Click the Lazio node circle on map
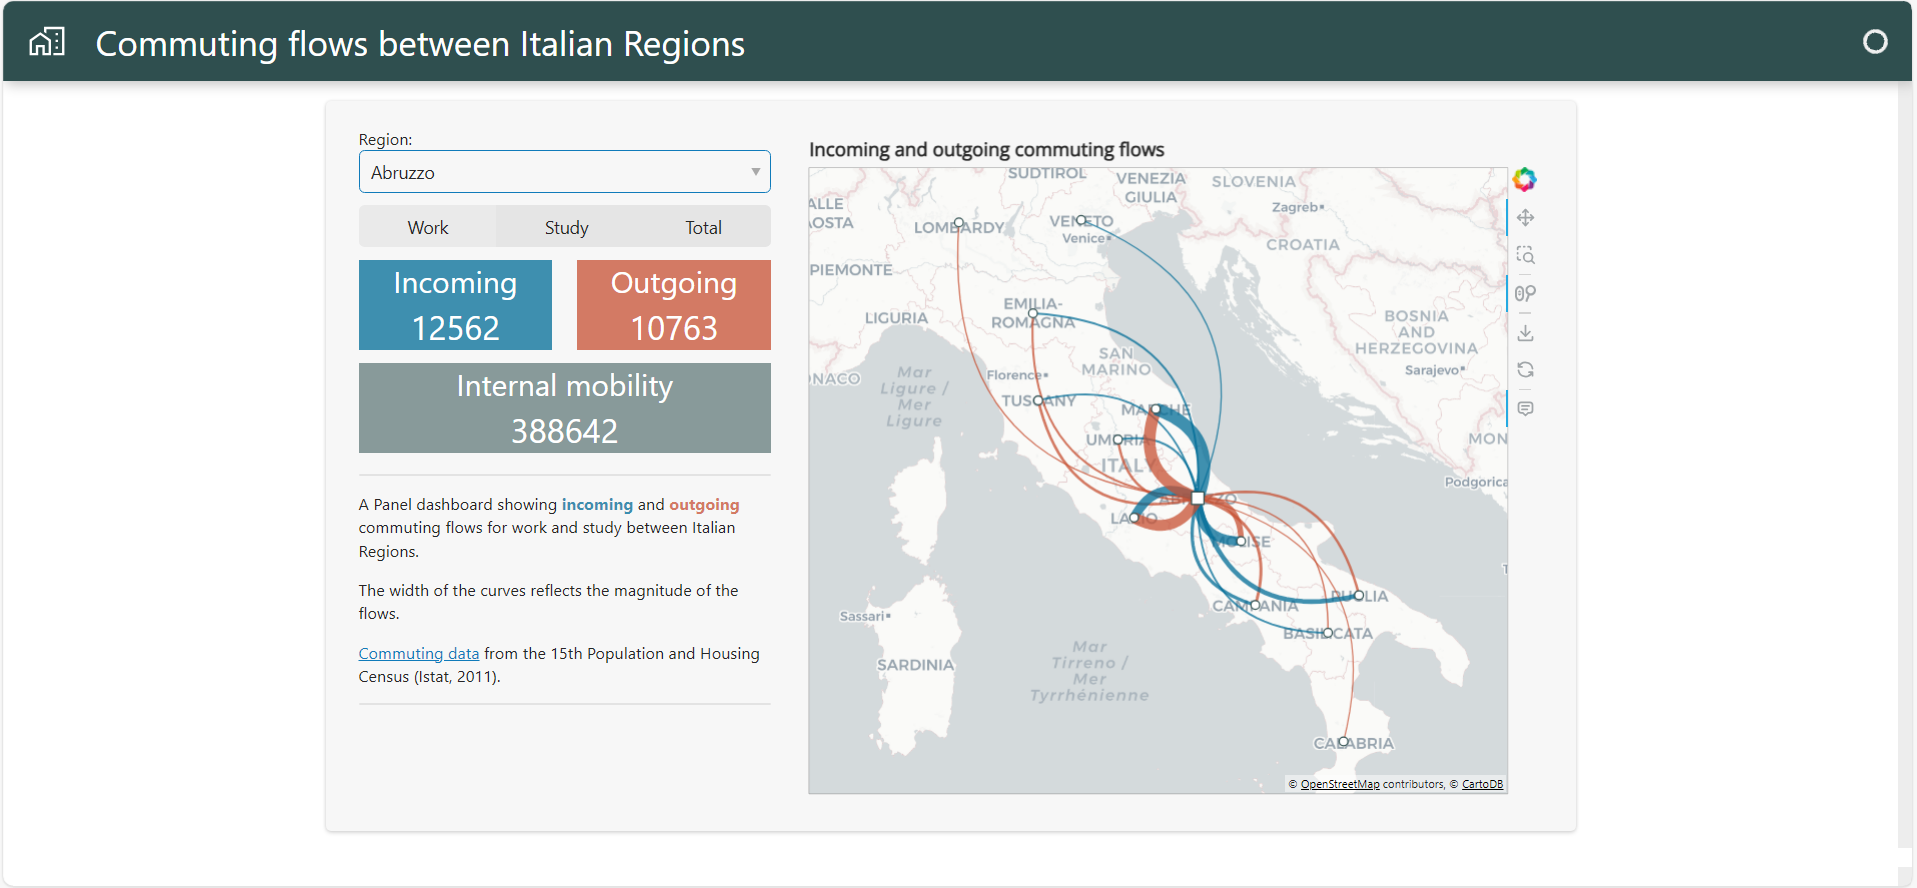1917x888 pixels. coord(1135,518)
